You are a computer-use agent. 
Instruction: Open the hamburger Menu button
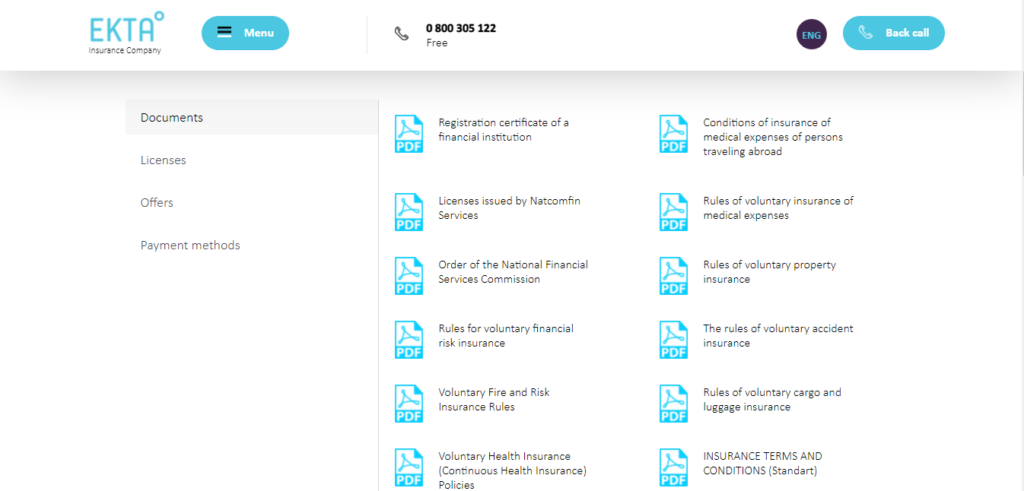click(245, 33)
